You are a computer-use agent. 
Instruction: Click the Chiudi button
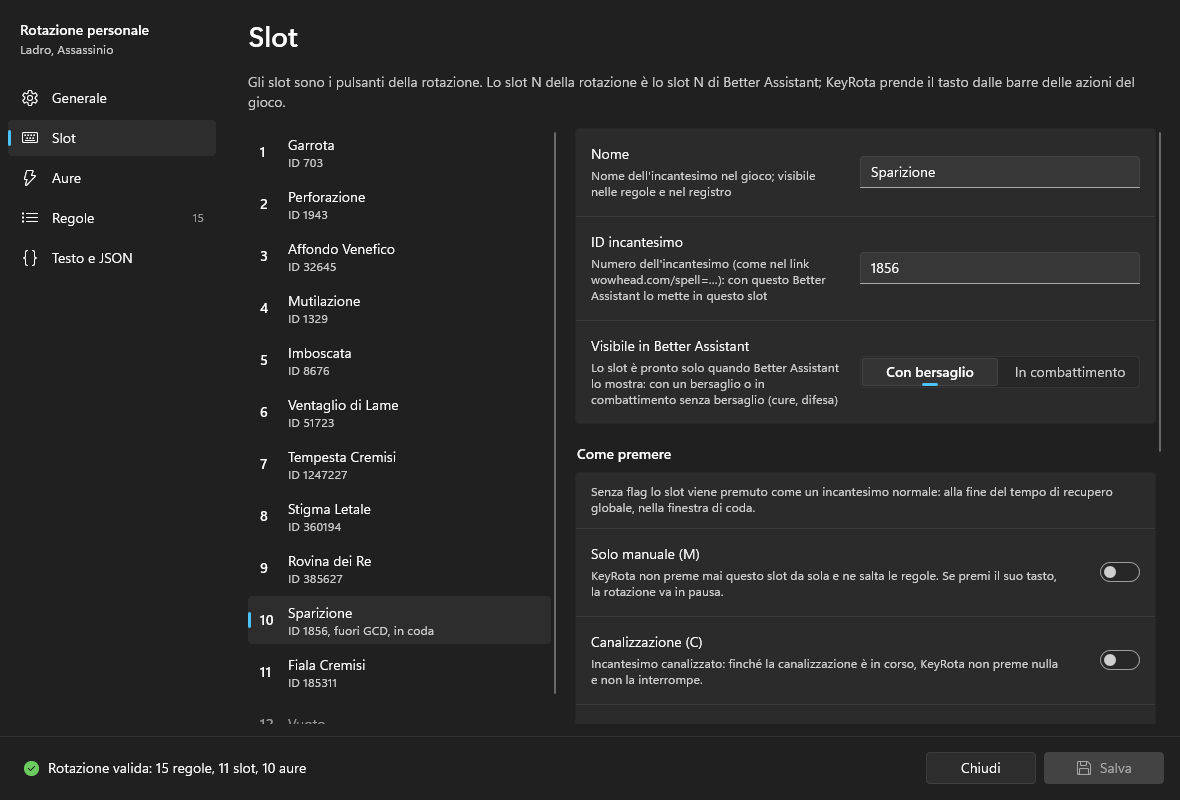[x=981, y=768]
